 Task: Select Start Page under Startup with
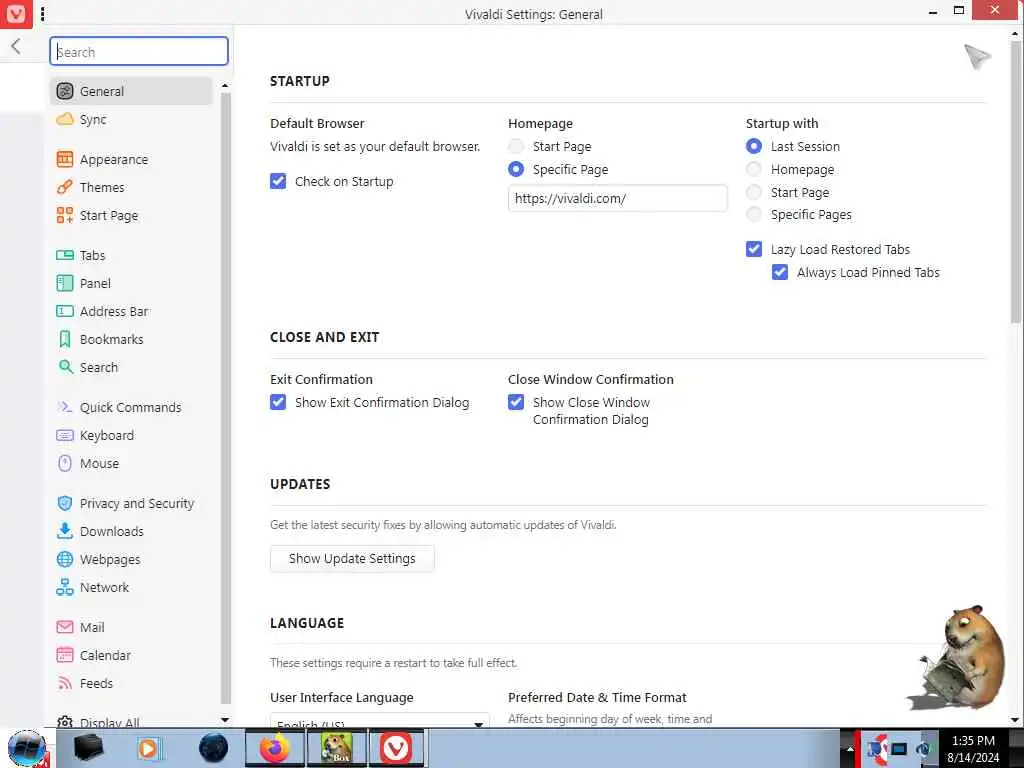pyautogui.click(x=754, y=193)
